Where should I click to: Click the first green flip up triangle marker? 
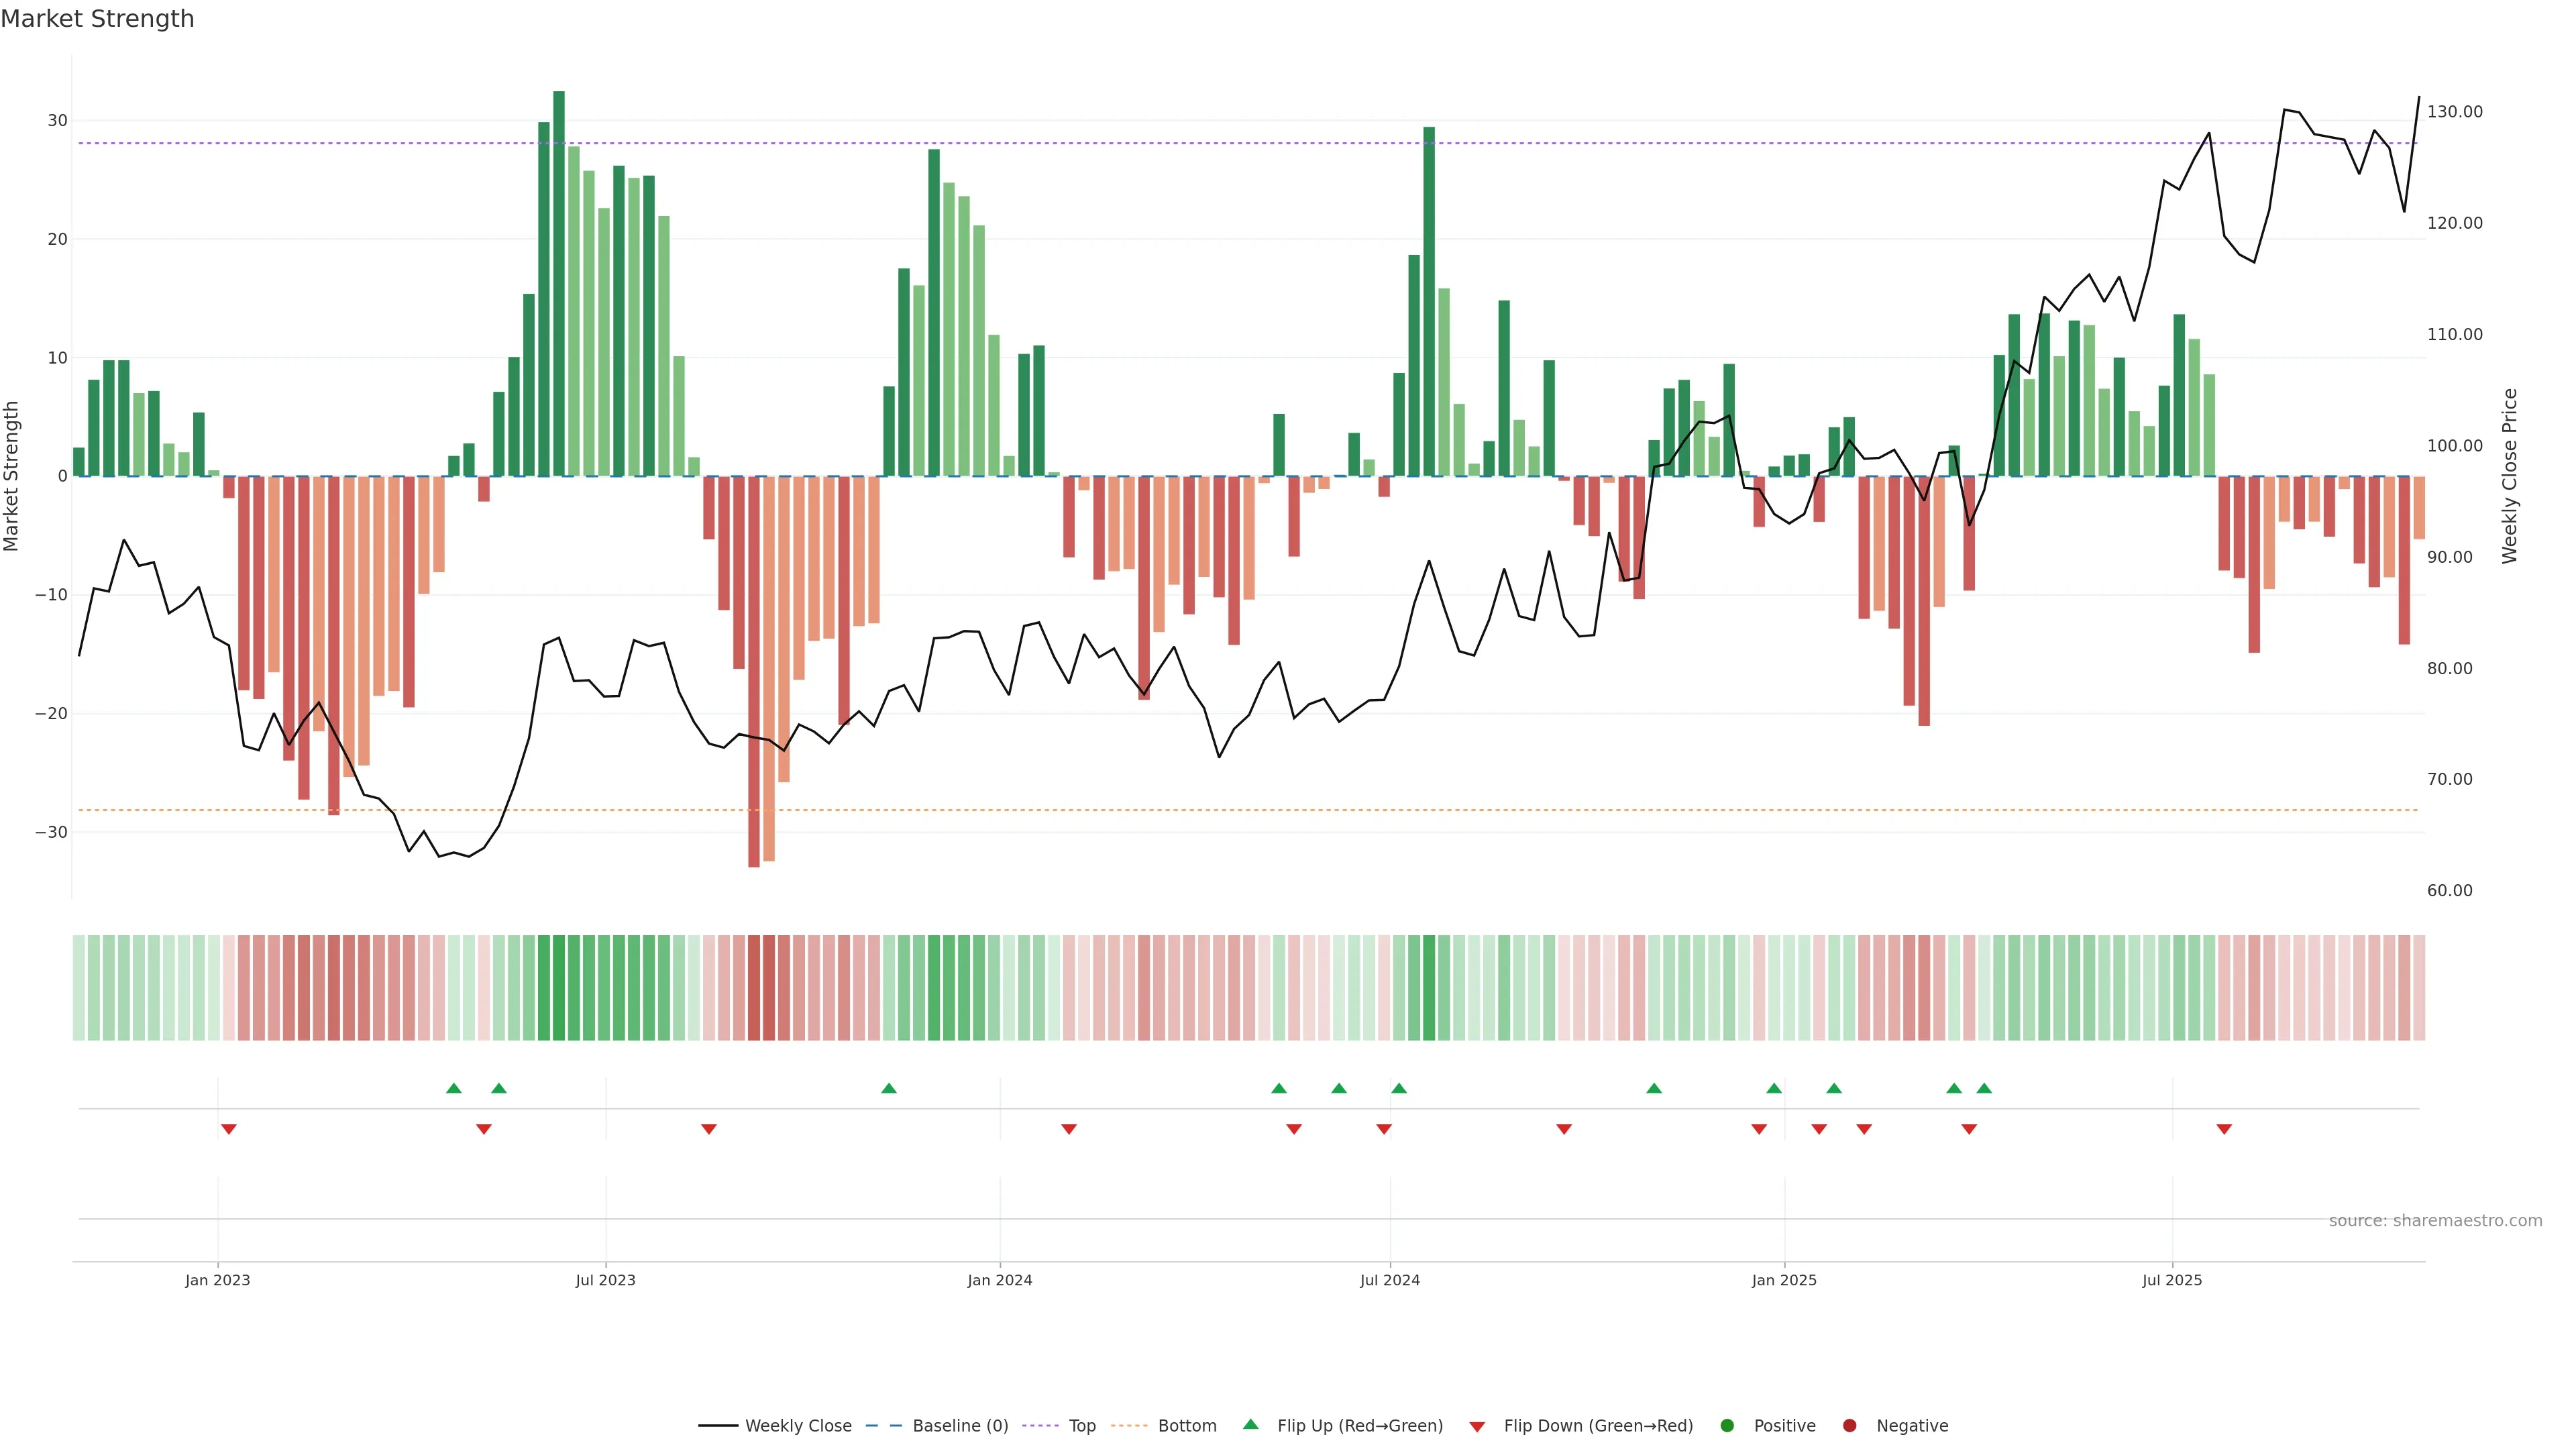click(x=454, y=1088)
